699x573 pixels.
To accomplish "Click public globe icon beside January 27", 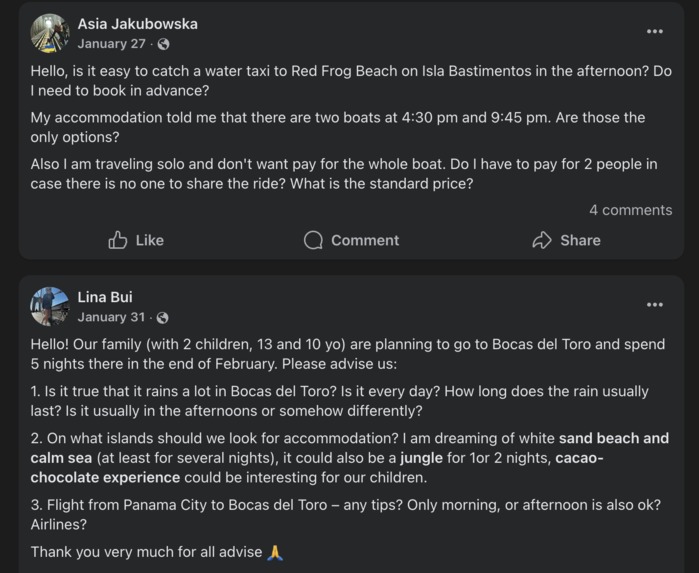I will point(163,44).
